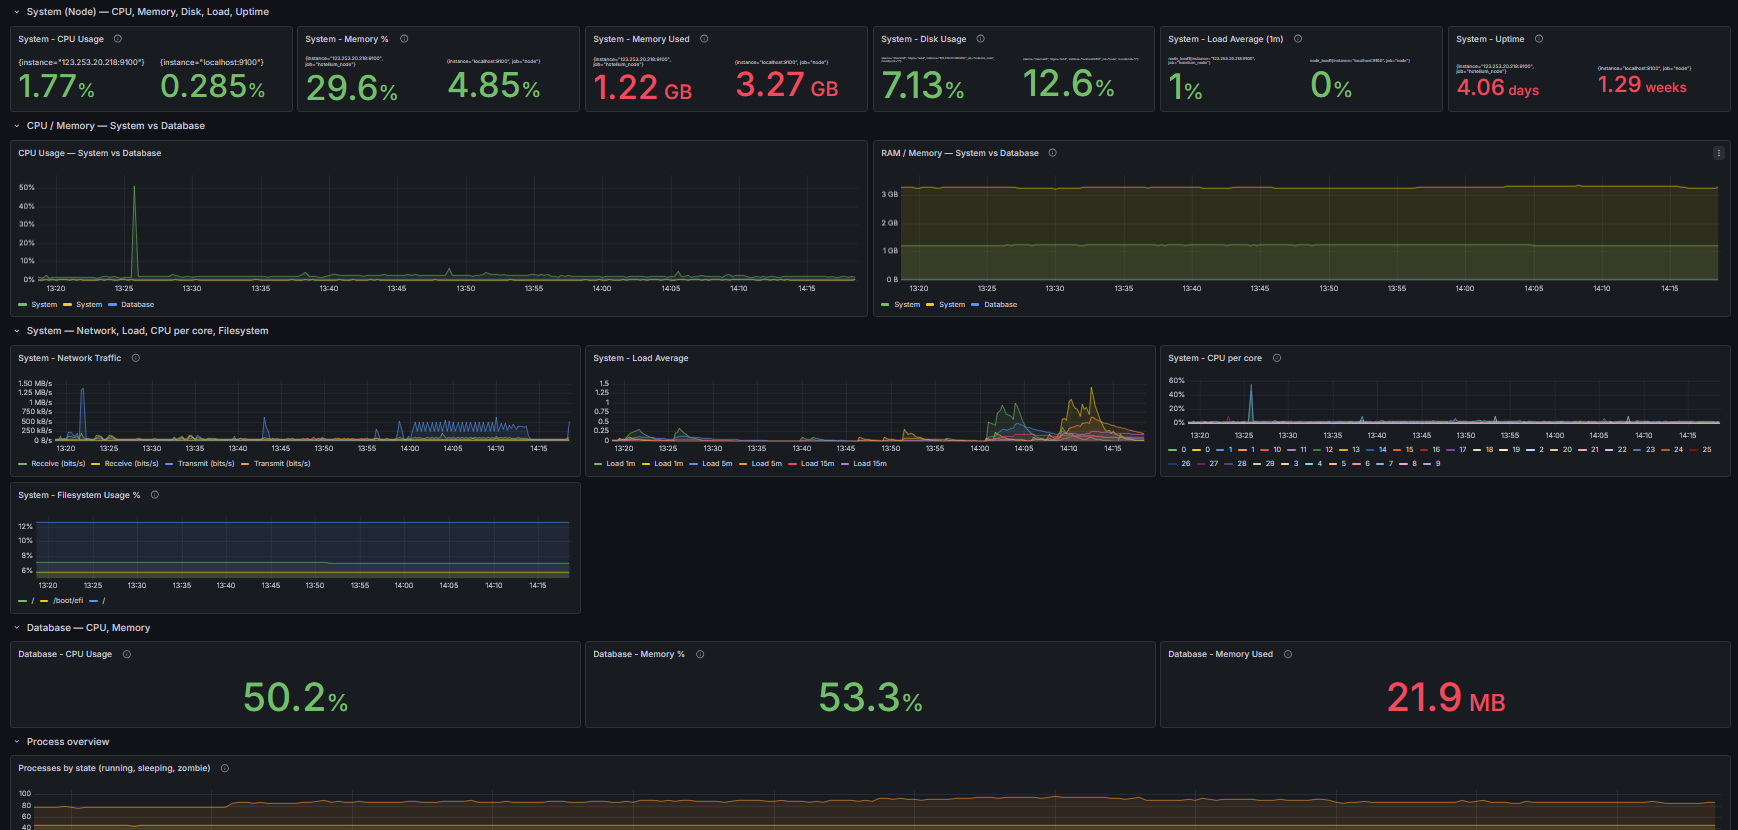Open info icon beside System - CPU Usage

point(118,39)
